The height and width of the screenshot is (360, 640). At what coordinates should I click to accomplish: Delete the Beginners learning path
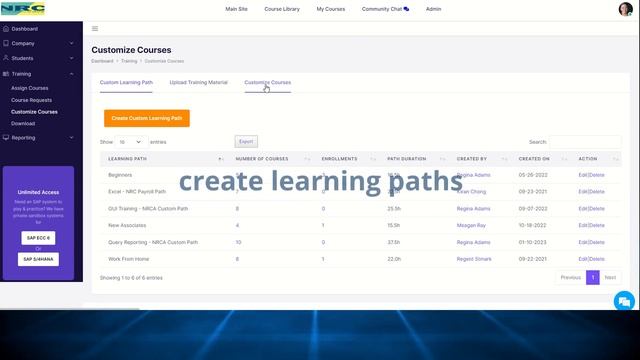597,175
